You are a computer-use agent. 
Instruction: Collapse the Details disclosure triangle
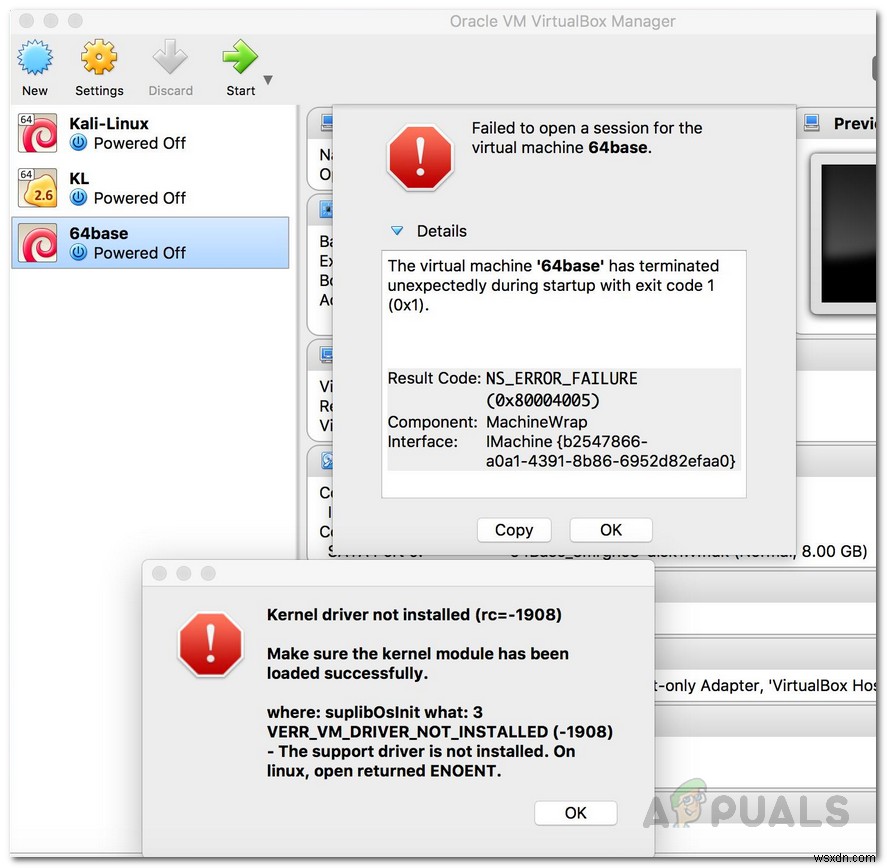coord(399,231)
